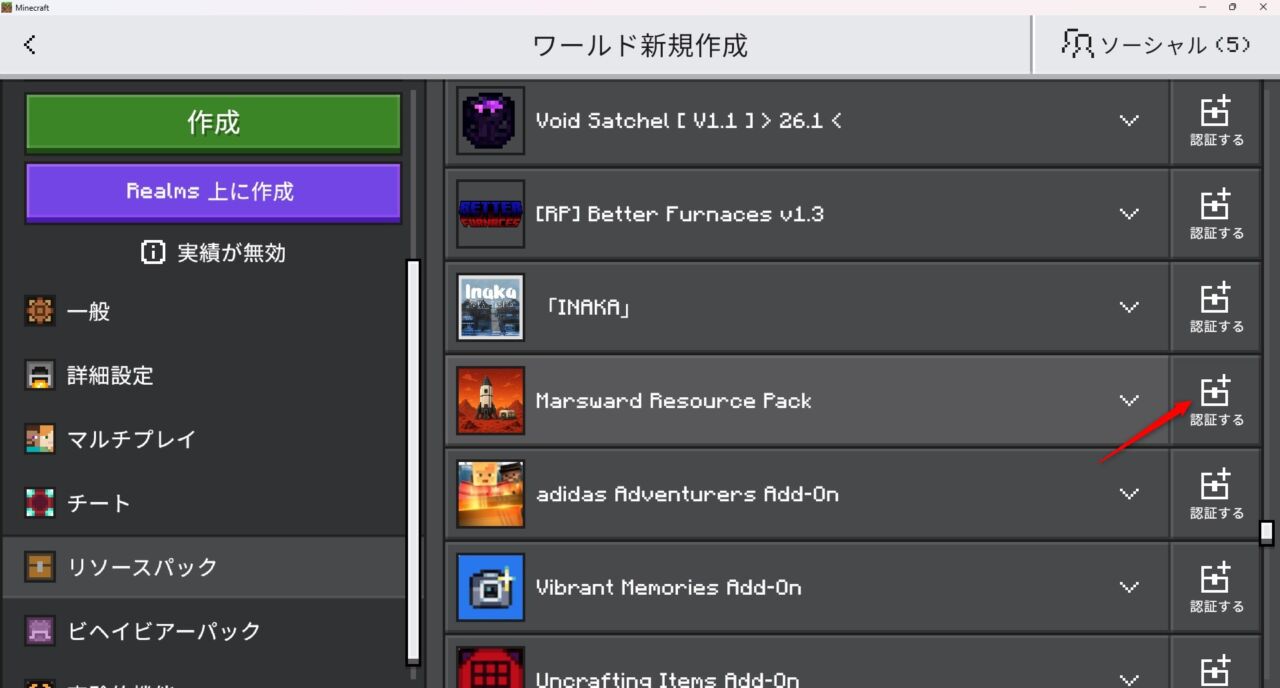Open the ソーシャル (5) friends panel
1280x688 pixels.
point(1157,45)
